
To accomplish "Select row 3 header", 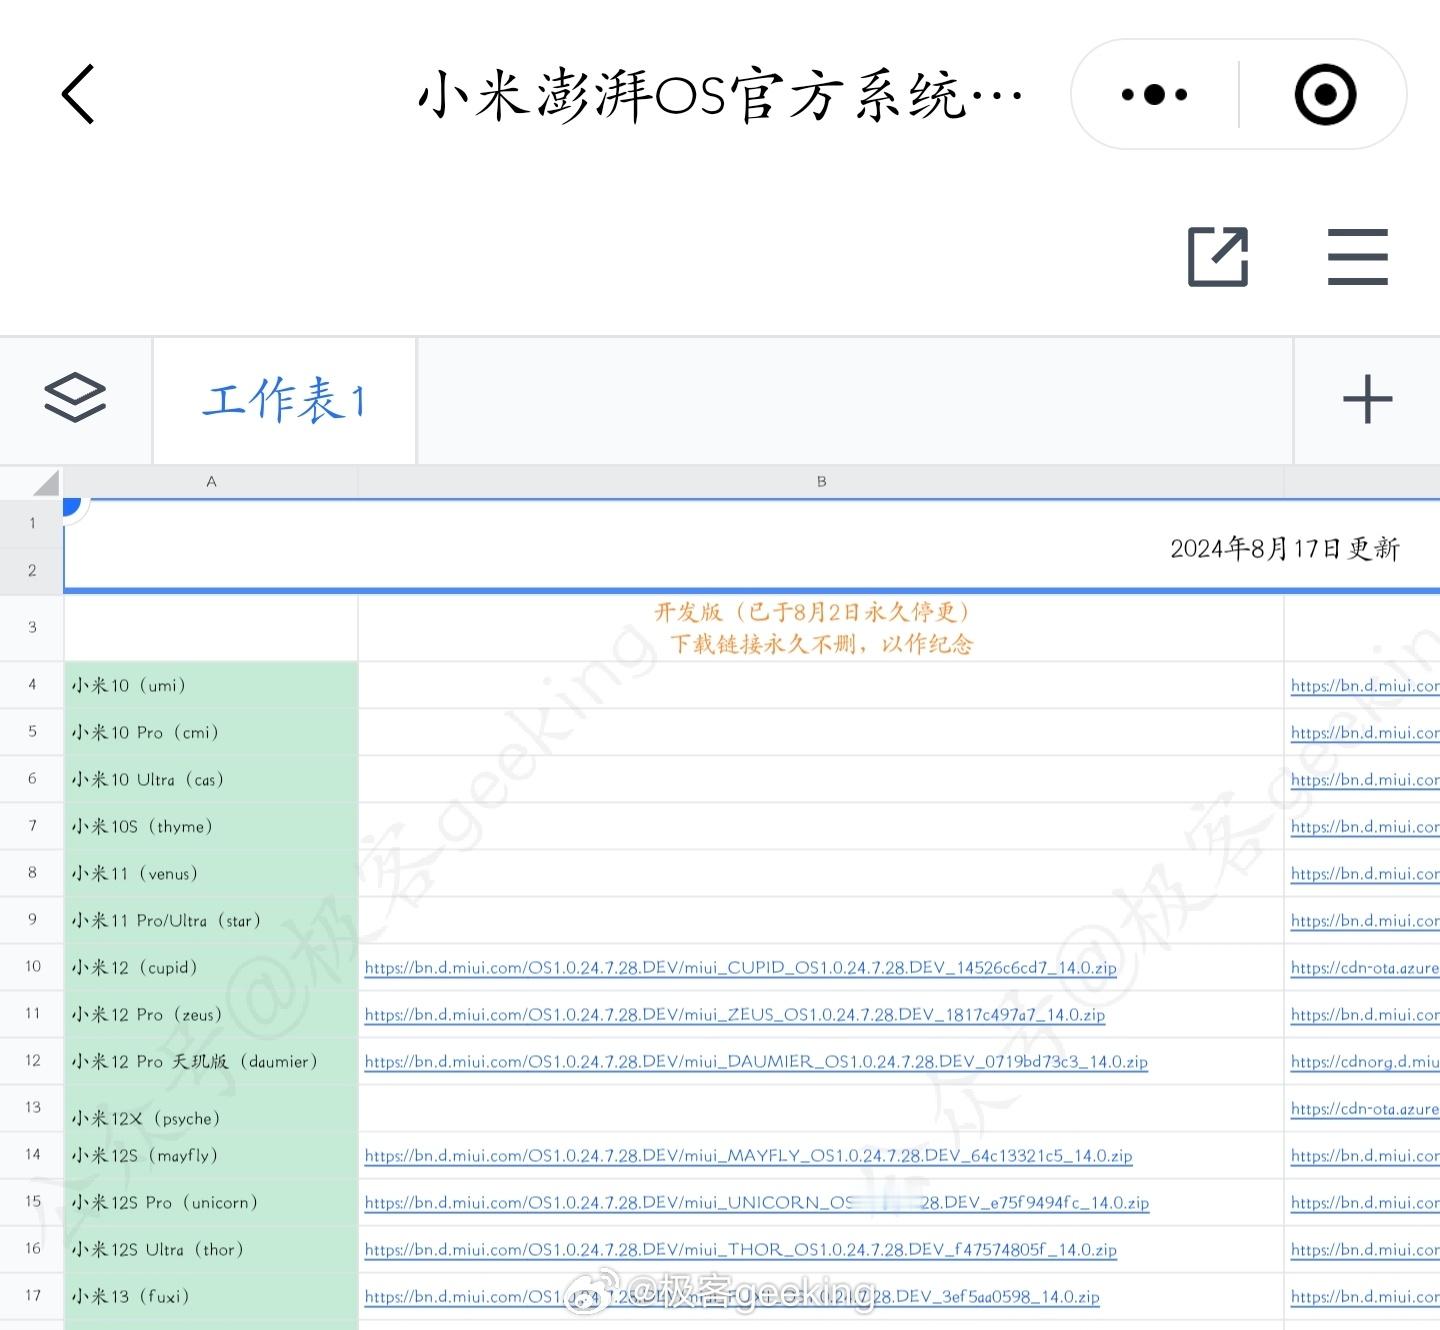I will [32, 628].
